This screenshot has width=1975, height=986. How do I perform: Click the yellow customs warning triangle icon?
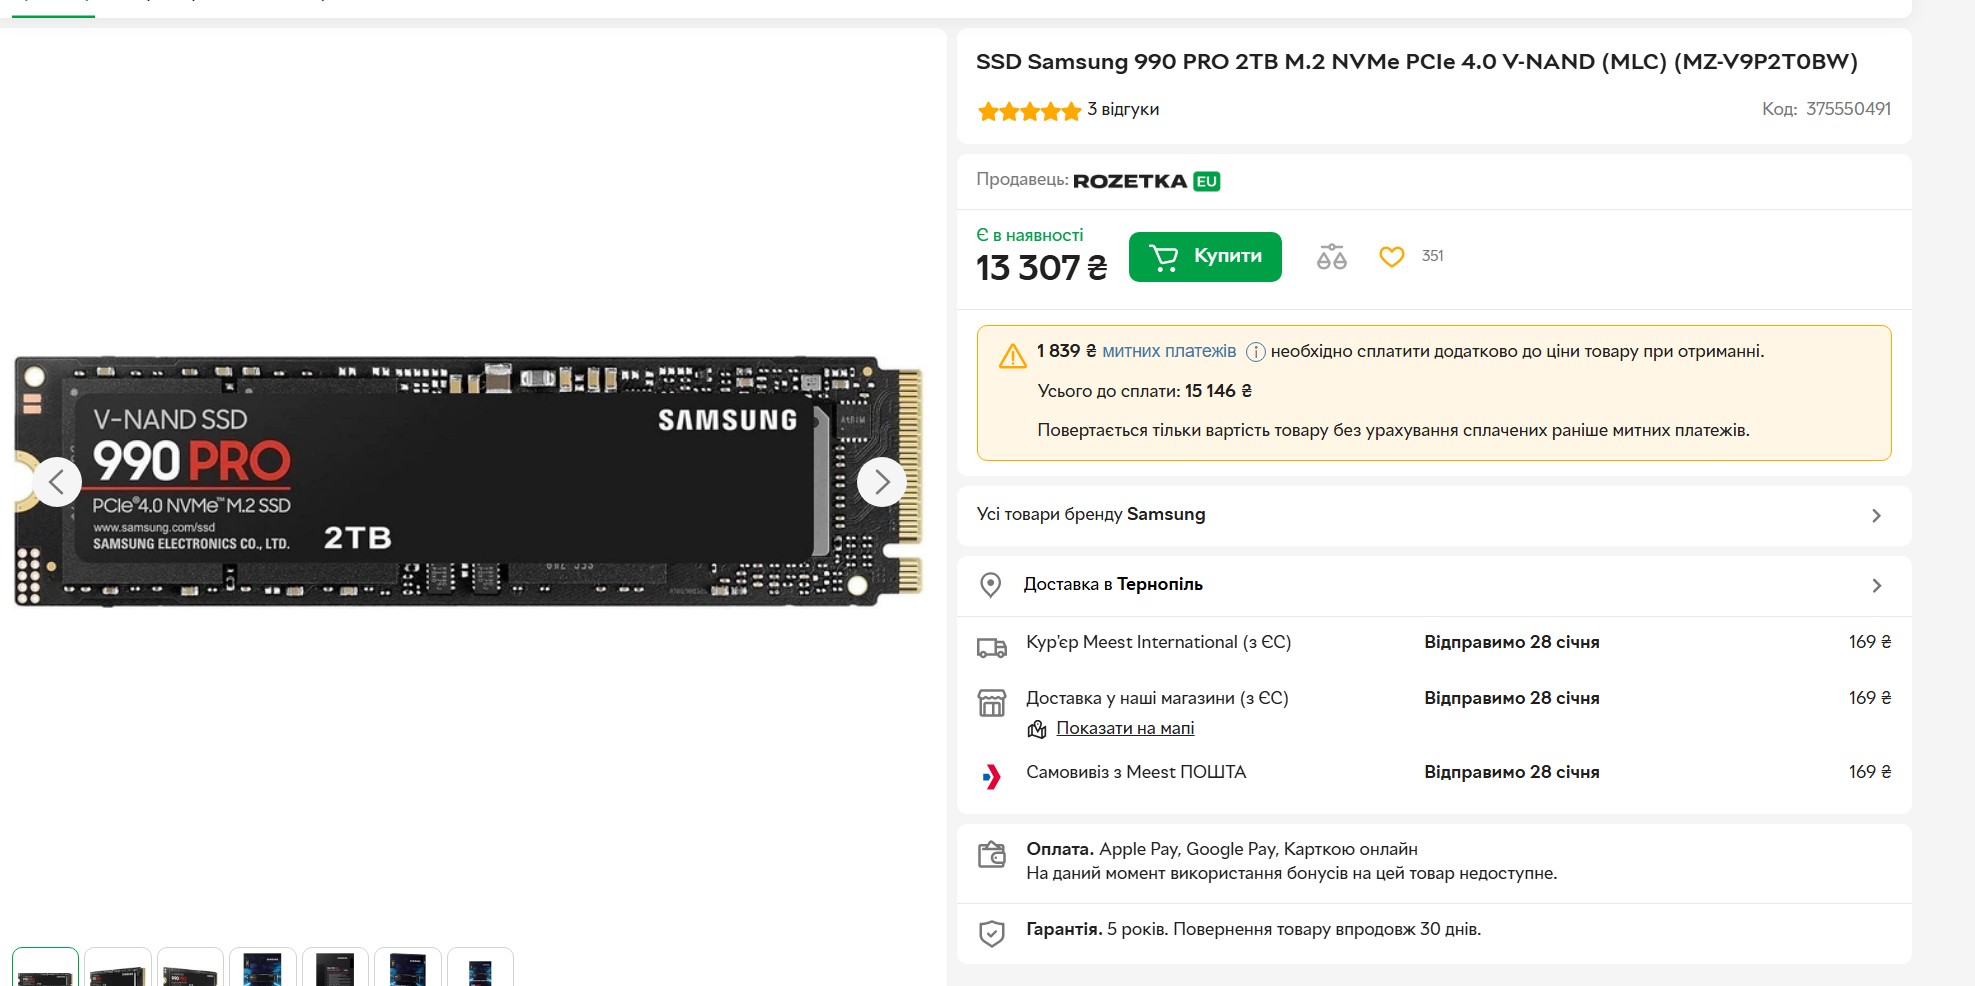pyautogui.click(x=1012, y=356)
